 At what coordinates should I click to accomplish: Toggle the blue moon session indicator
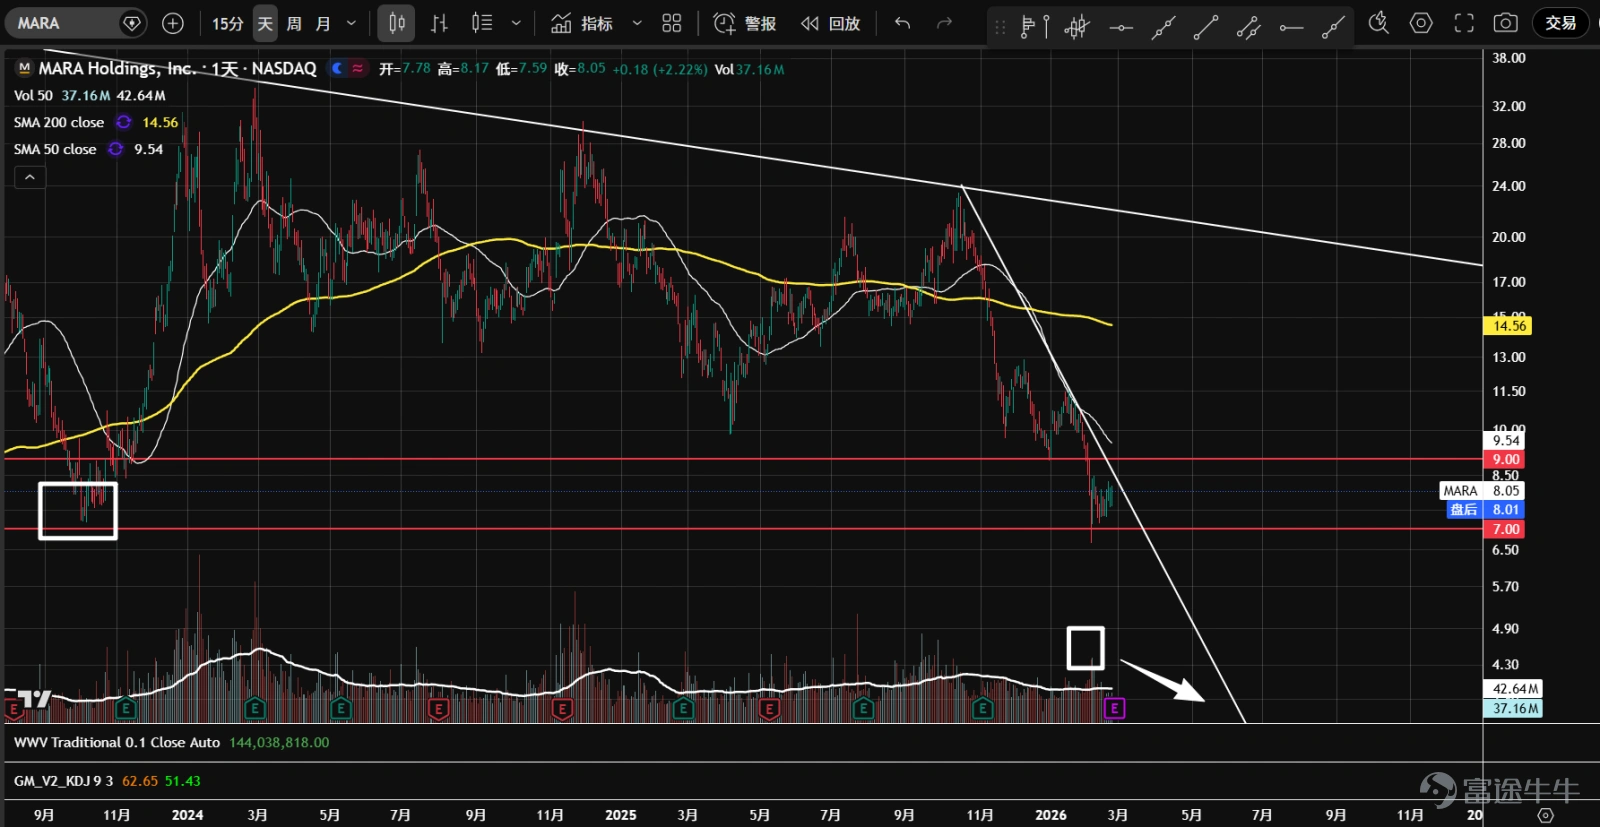coord(338,68)
